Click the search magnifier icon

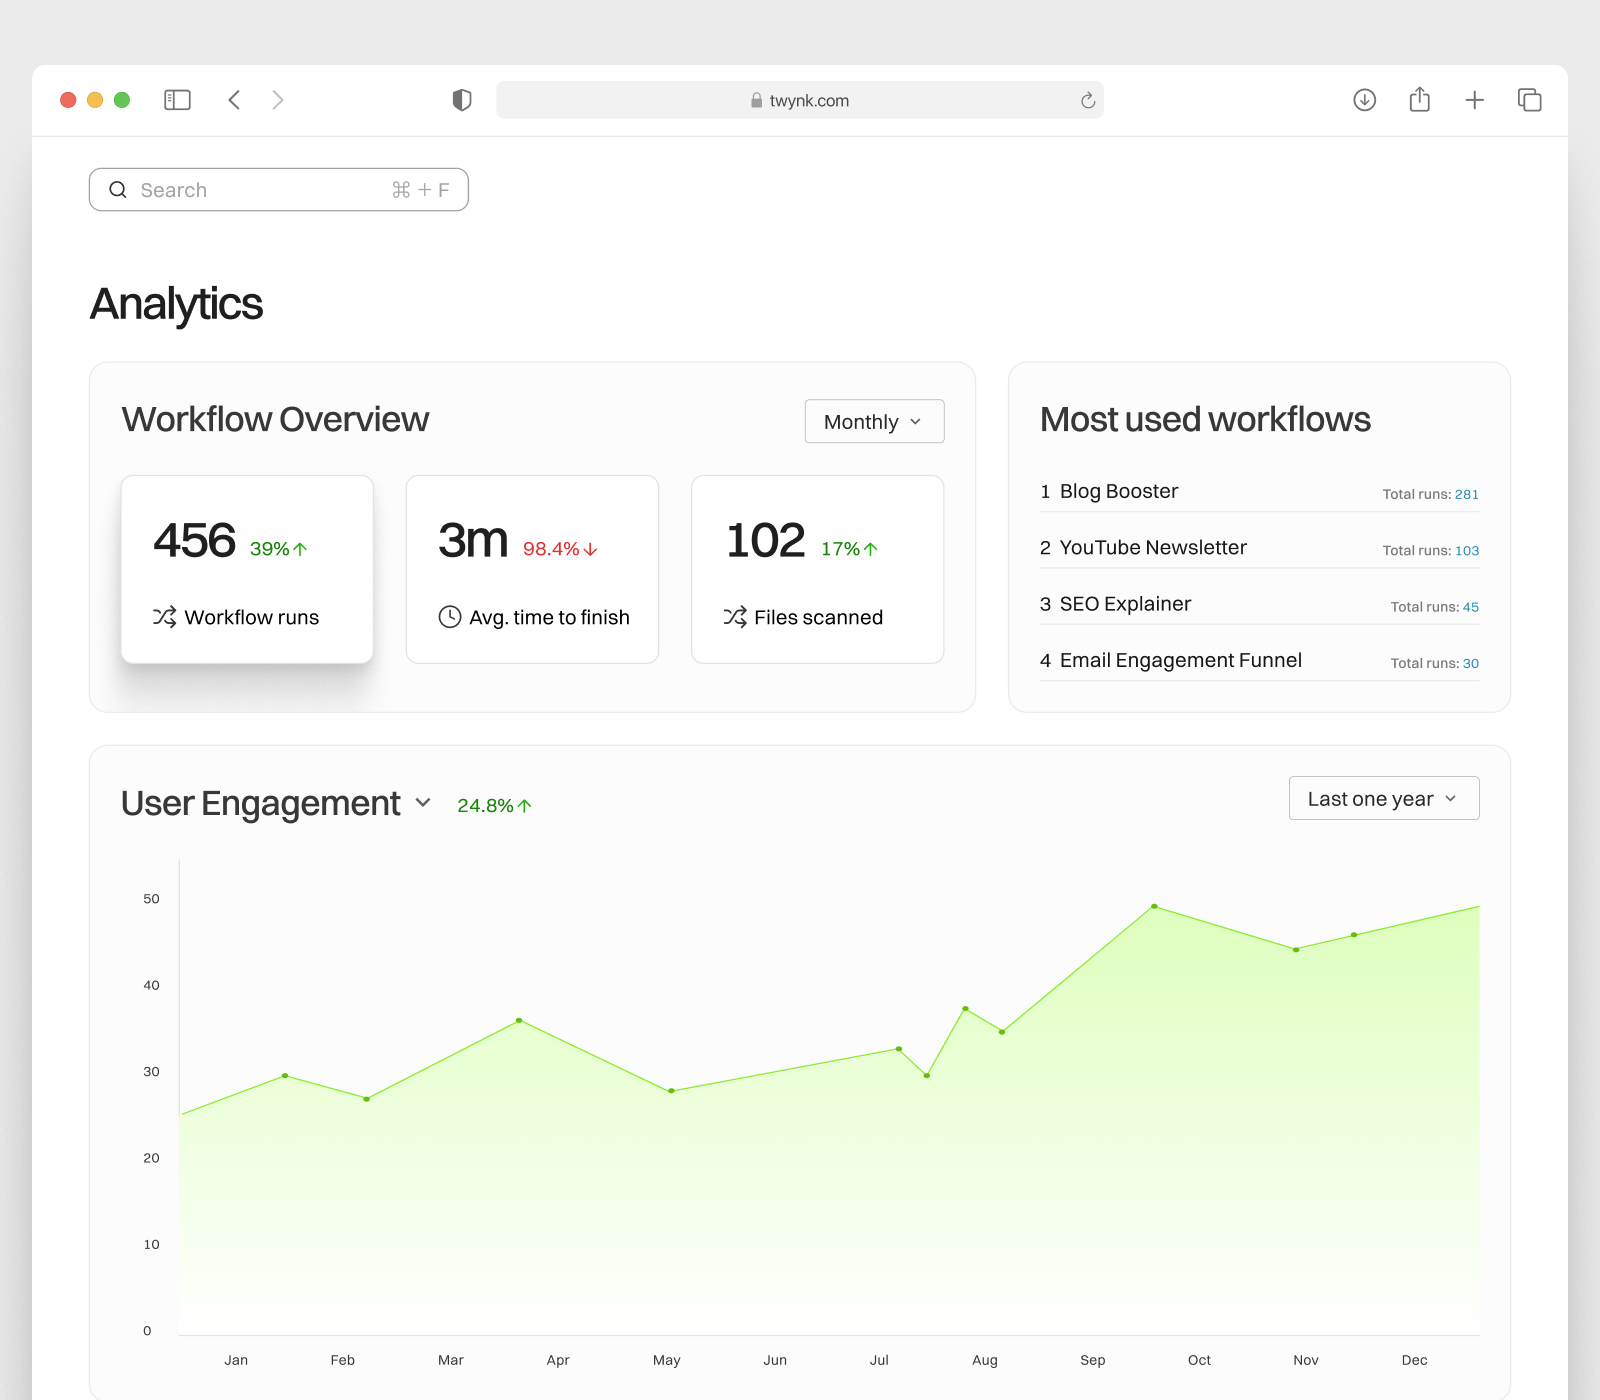coord(118,189)
